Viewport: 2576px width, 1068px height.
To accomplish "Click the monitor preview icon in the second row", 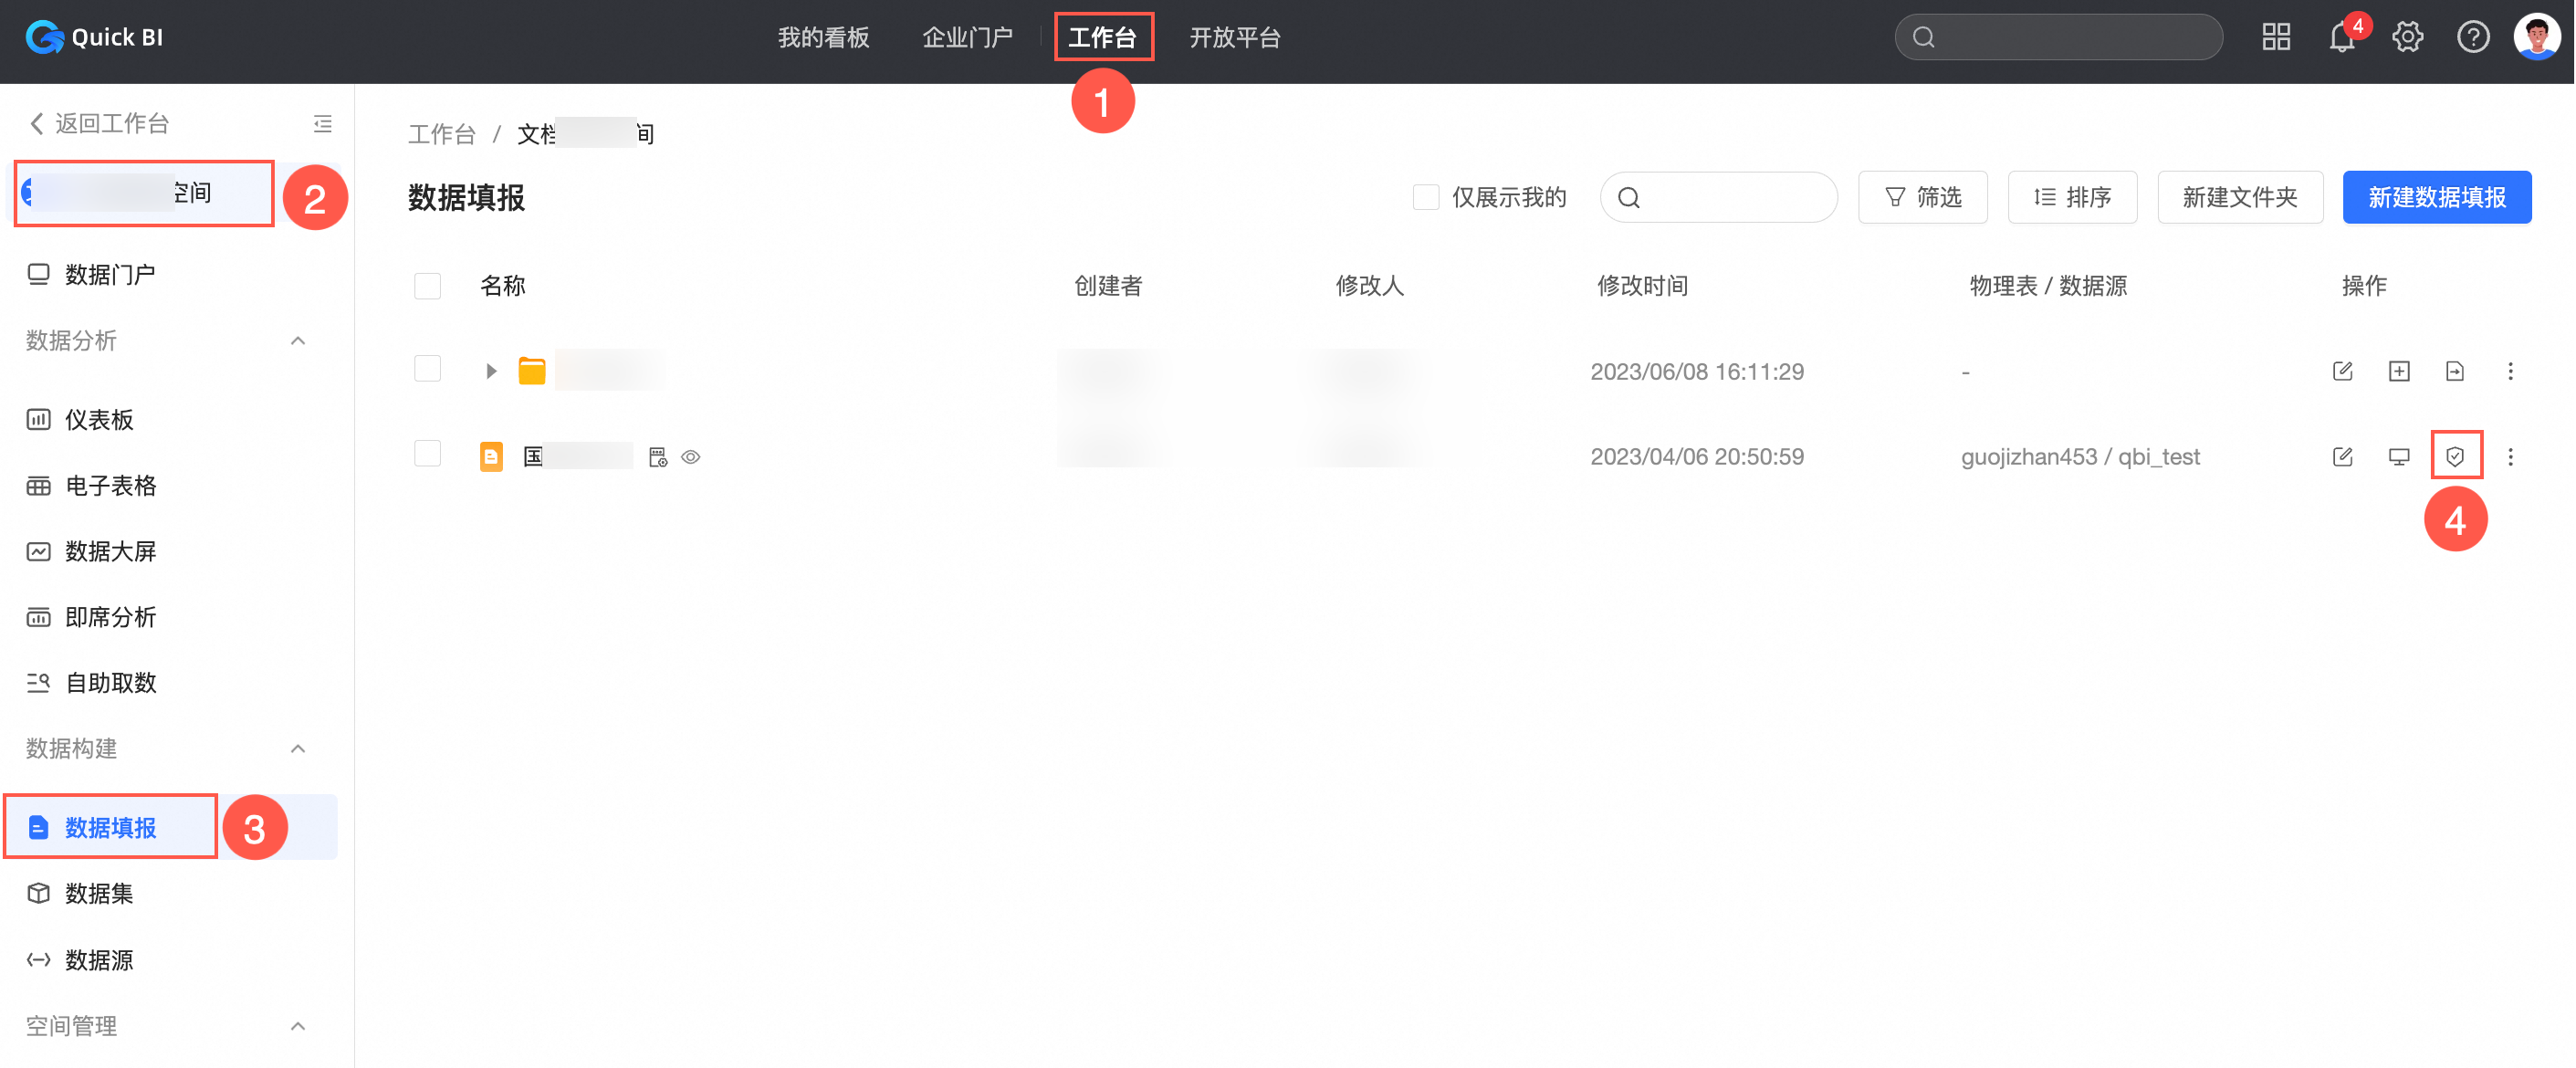I will click(x=2398, y=457).
